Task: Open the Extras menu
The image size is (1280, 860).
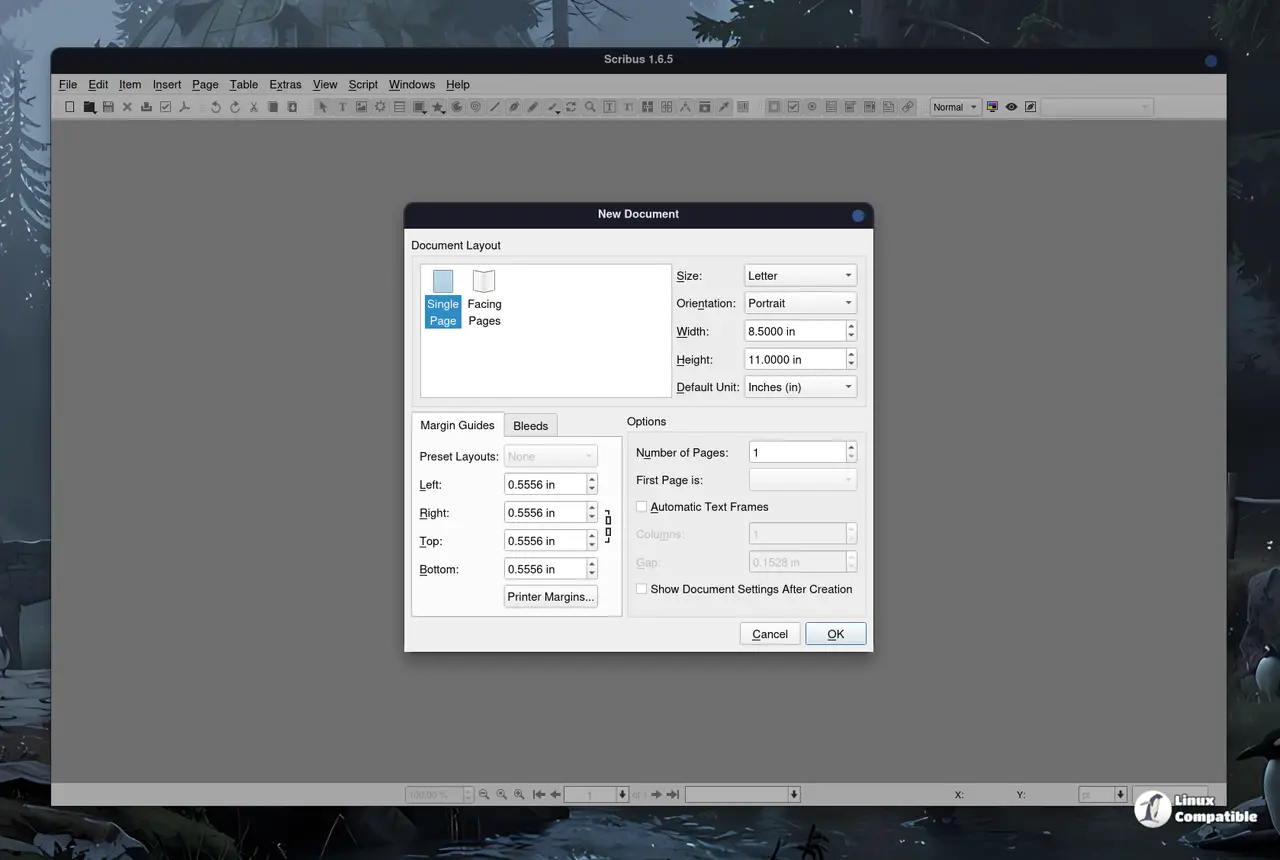Action: point(285,85)
